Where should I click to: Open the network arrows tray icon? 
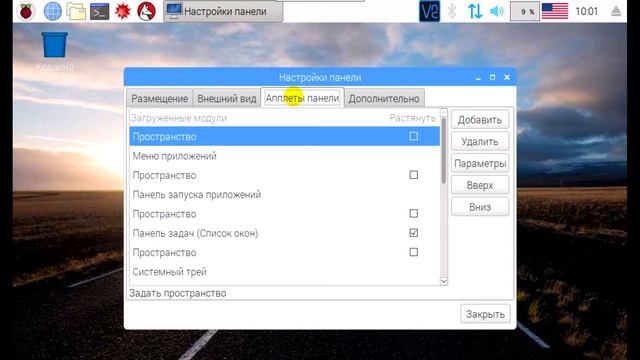click(x=475, y=11)
